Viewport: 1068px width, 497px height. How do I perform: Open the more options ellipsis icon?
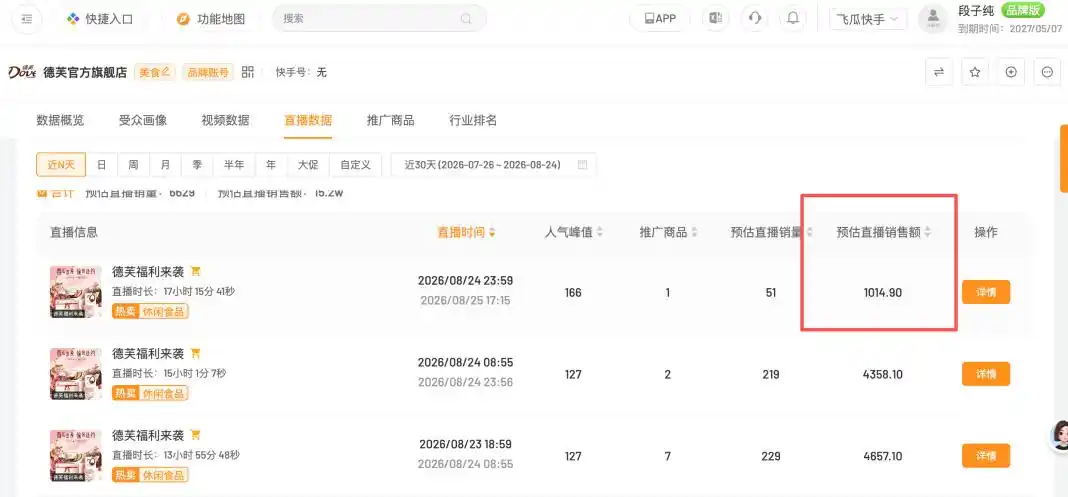pos(1048,72)
